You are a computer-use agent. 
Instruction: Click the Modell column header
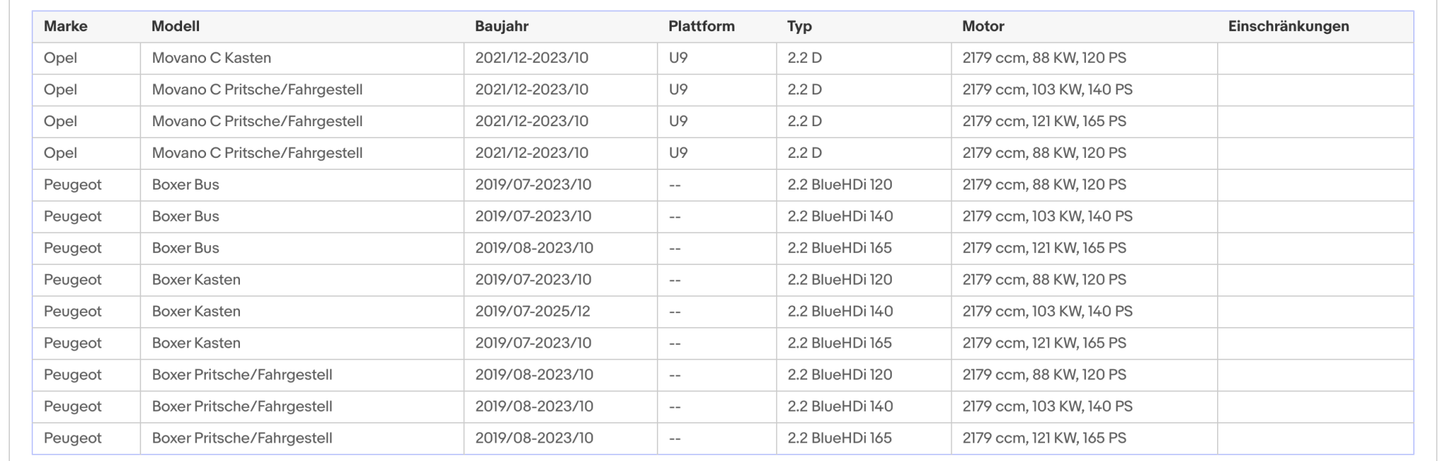[x=174, y=27]
